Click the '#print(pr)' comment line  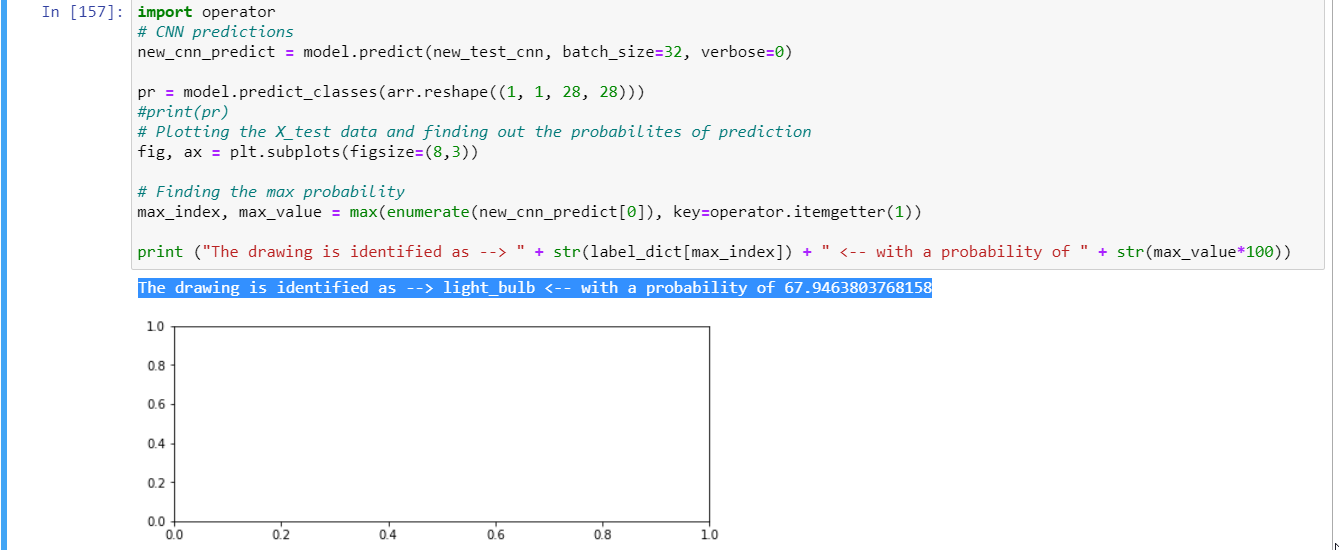tap(183, 112)
